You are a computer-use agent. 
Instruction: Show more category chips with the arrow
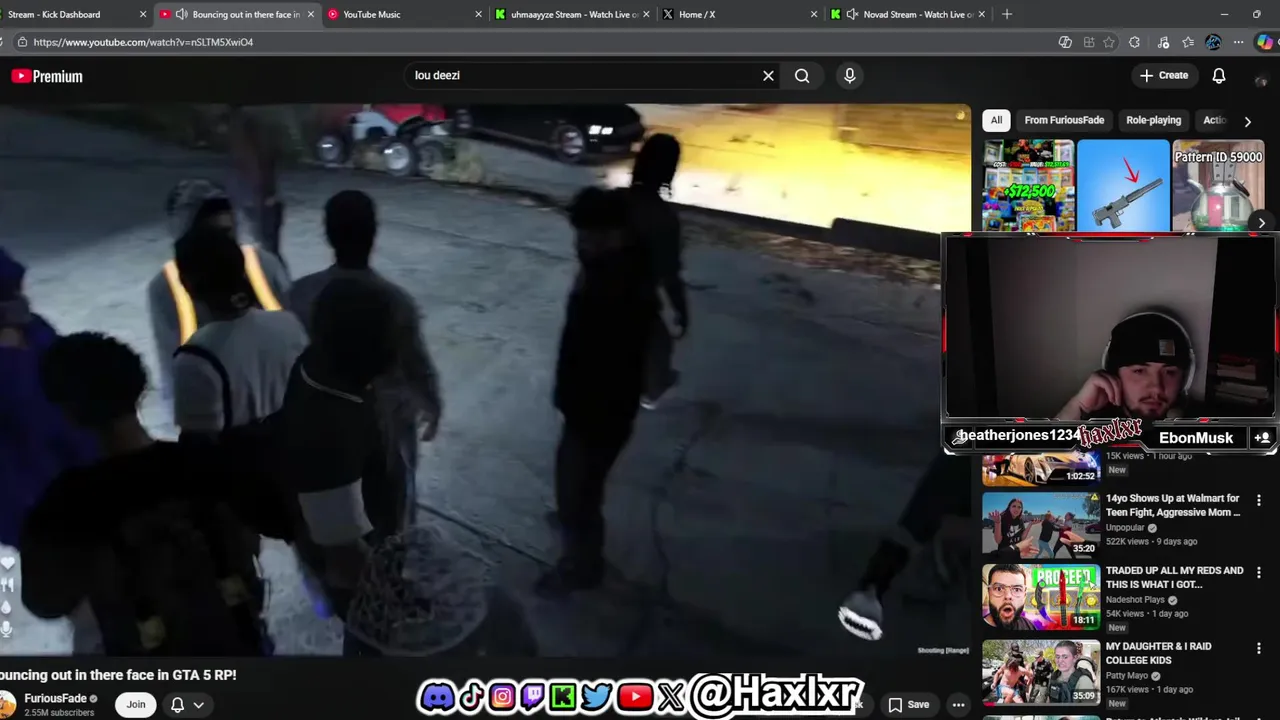1247,121
